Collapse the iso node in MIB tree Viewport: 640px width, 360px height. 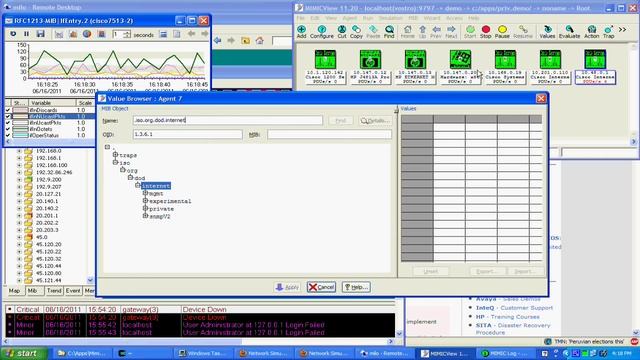[115, 162]
